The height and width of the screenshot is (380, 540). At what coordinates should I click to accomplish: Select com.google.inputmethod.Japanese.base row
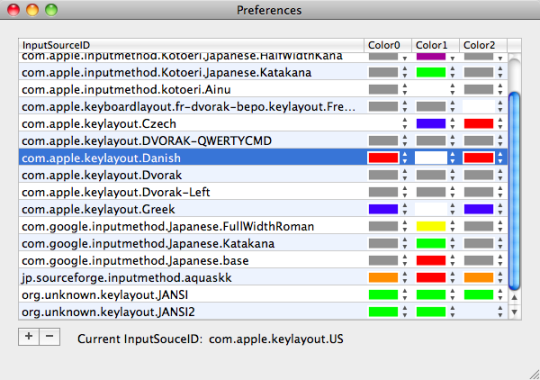[263, 260]
